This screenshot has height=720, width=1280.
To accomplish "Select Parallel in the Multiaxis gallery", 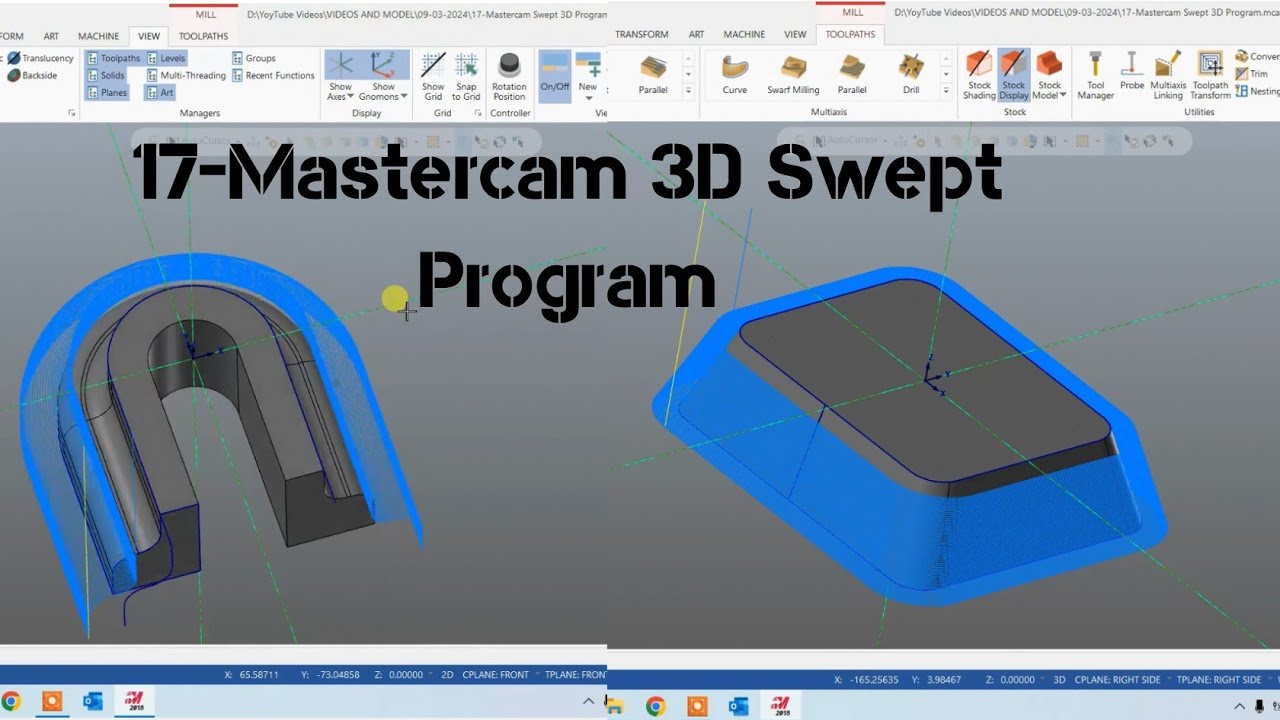I will click(x=852, y=75).
